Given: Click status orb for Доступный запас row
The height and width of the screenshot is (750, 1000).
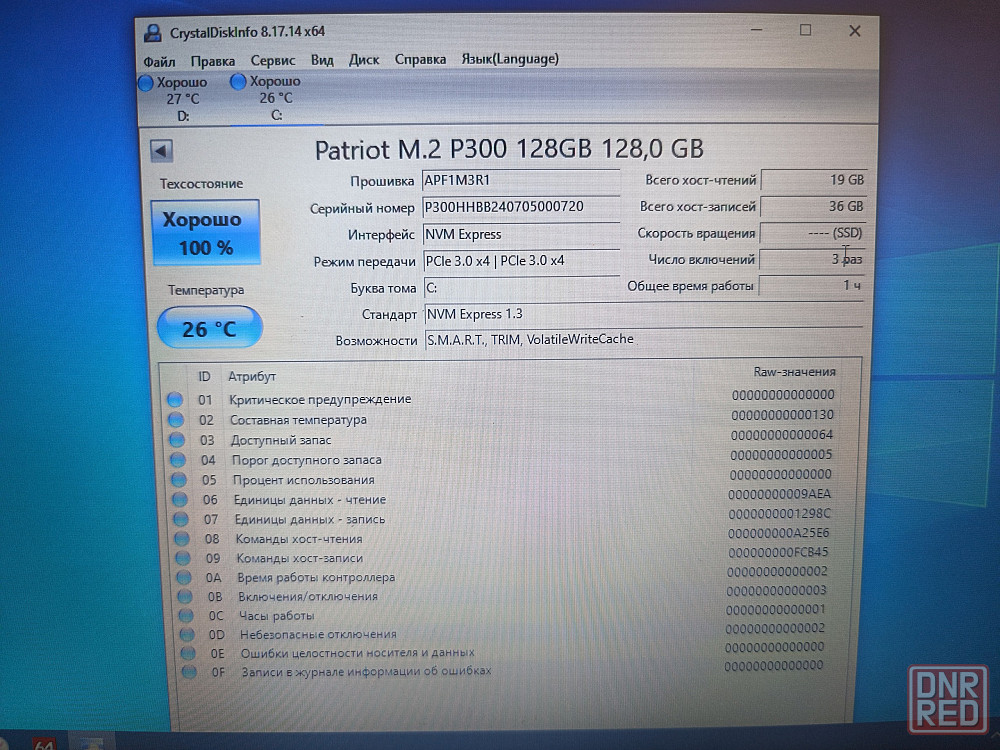Looking at the screenshot, I should (177, 440).
